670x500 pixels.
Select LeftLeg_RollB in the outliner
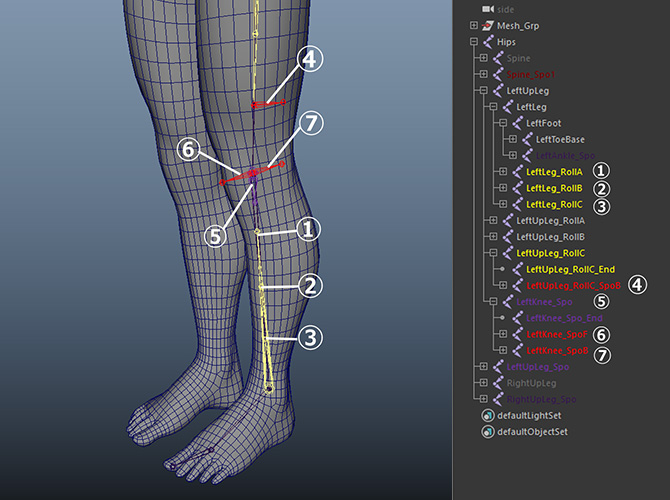click(x=554, y=188)
